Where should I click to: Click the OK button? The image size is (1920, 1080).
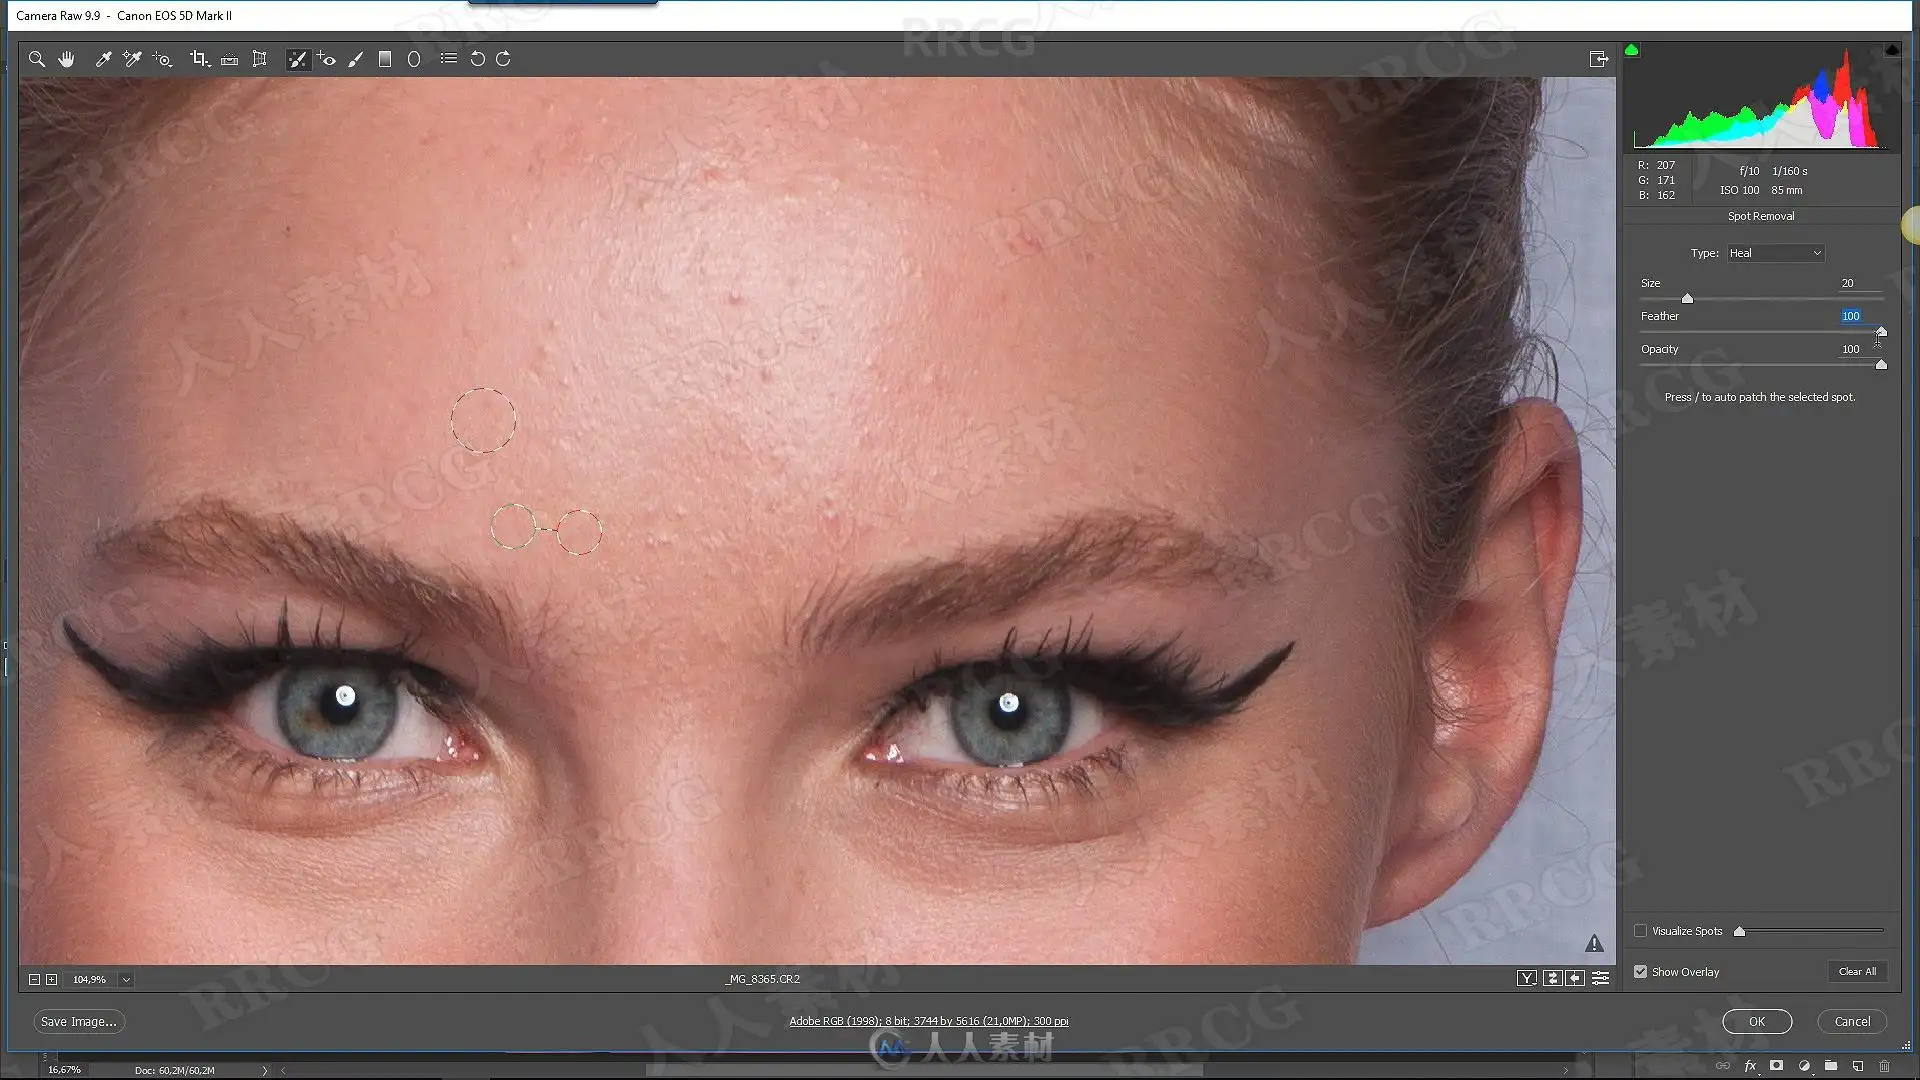pyautogui.click(x=1756, y=1022)
